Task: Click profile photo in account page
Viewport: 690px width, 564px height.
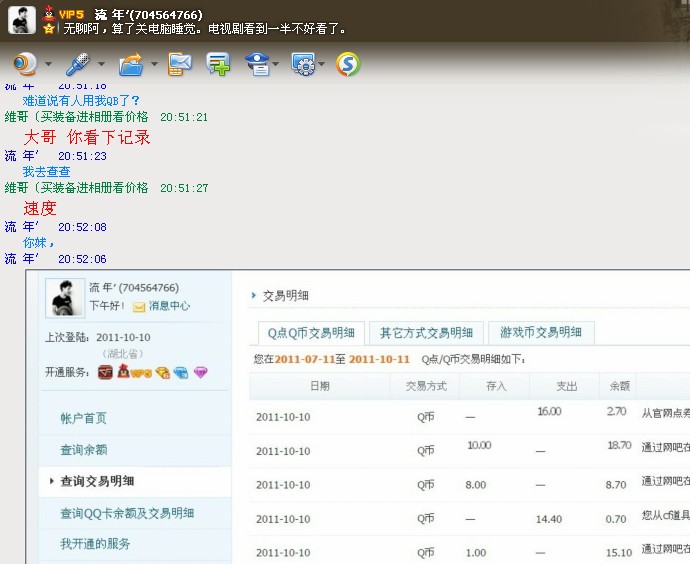Action: tap(65, 298)
